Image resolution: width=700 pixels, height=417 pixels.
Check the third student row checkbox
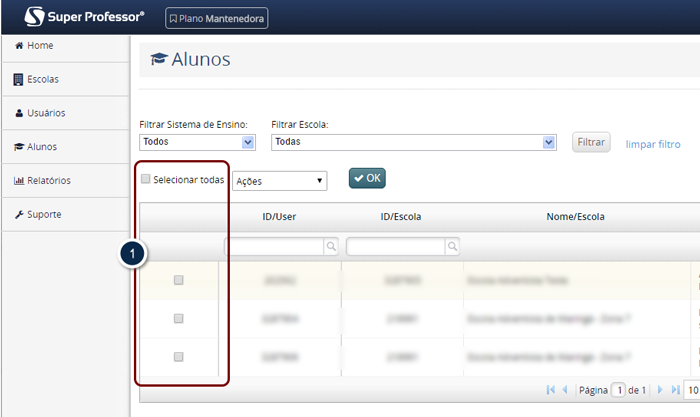click(x=179, y=357)
